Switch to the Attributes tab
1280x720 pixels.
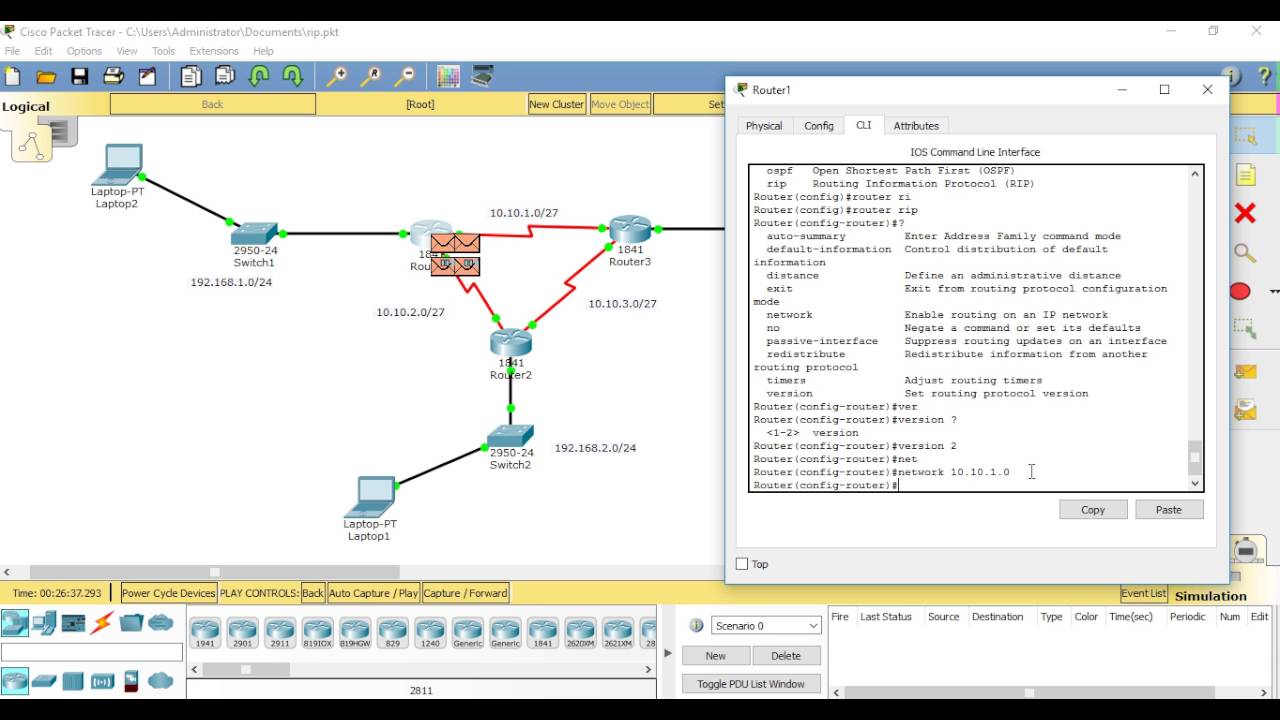point(916,126)
